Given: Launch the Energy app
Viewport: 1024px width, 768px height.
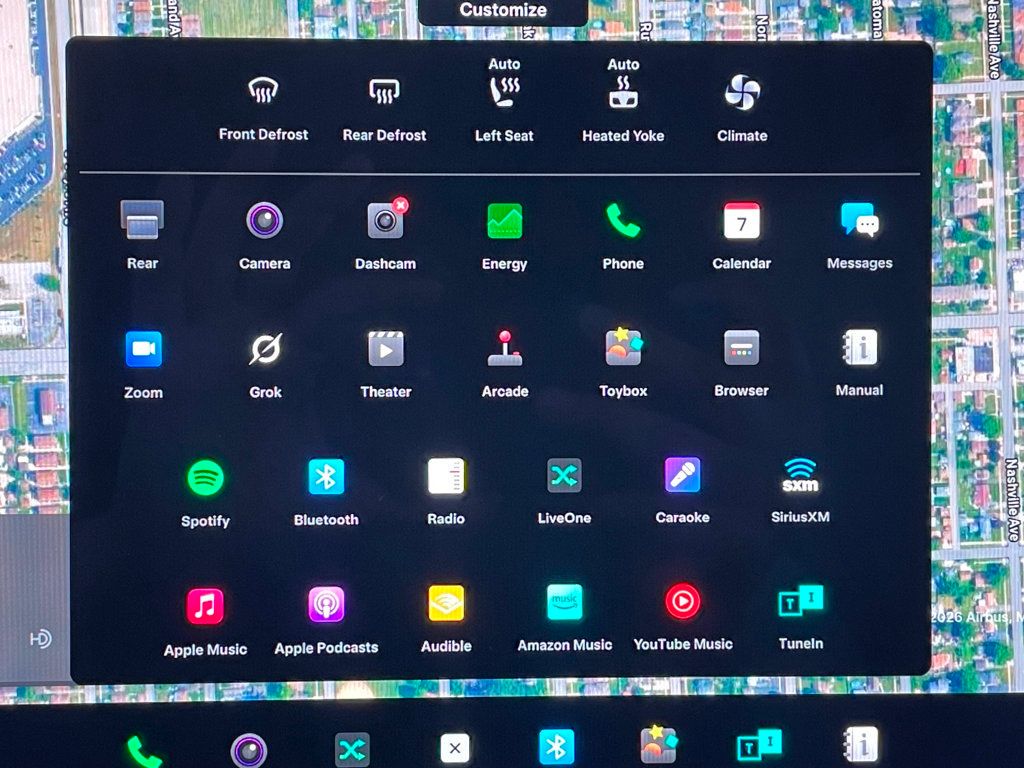Looking at the screenshot, I should pyautogui.click(x=504, y=221).
